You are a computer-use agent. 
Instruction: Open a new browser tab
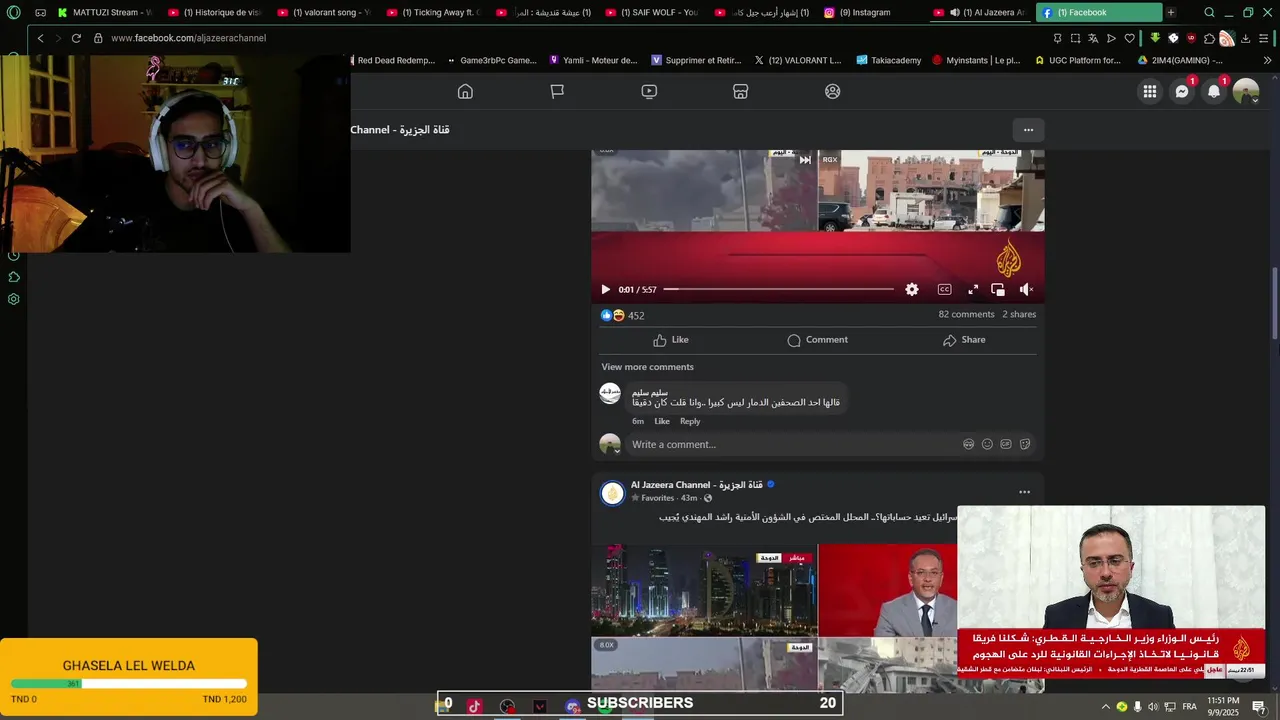click(x=1171, y=13)
